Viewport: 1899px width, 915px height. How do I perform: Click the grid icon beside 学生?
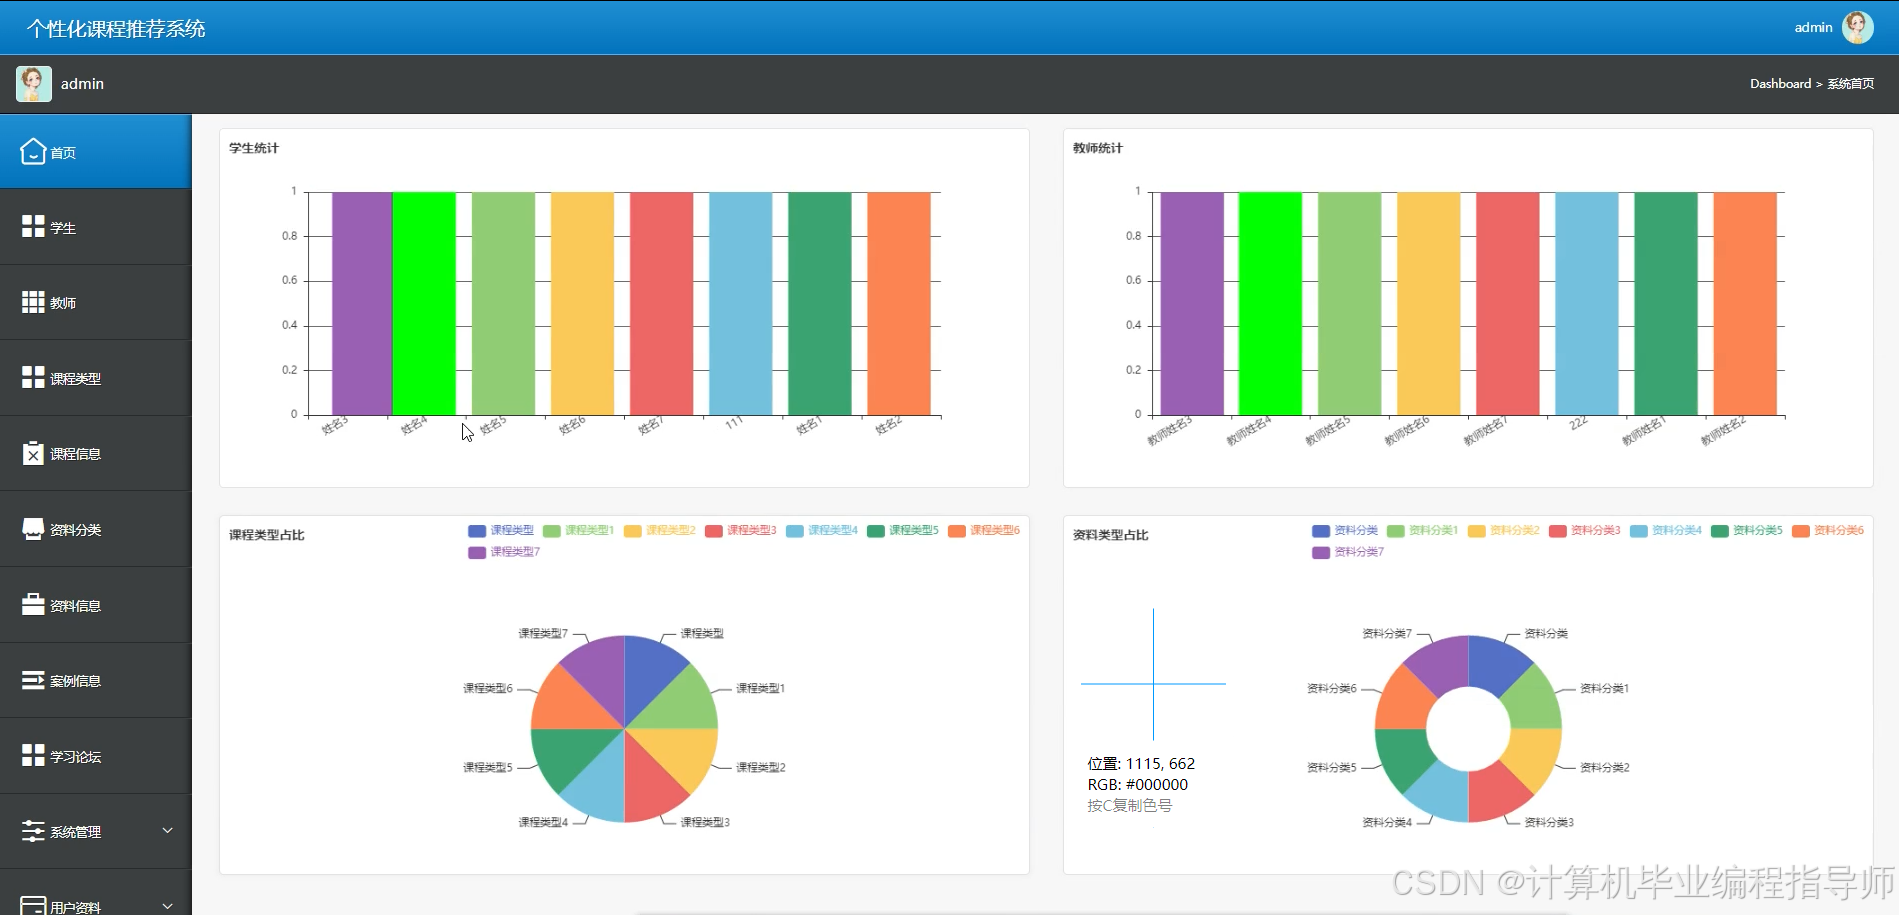[33, 227]
